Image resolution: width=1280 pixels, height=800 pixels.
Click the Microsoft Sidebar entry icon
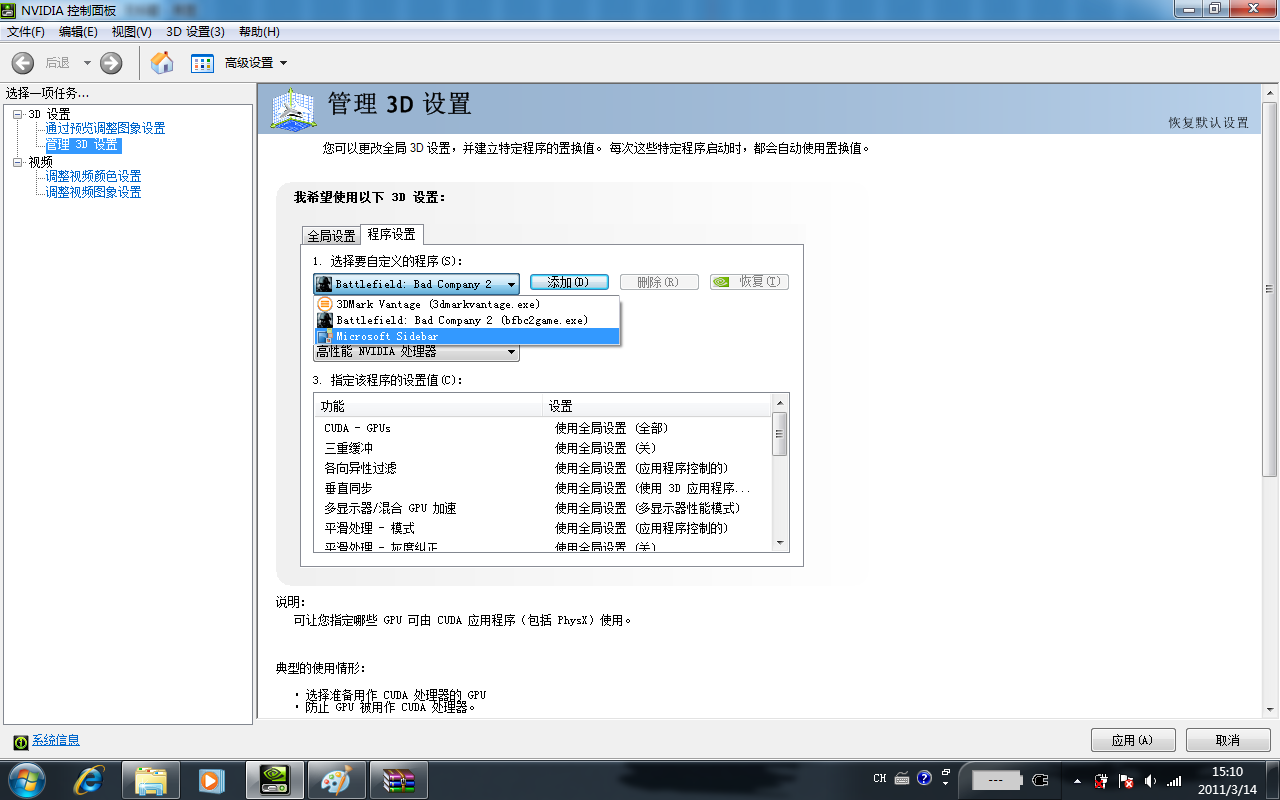point(324,337)
